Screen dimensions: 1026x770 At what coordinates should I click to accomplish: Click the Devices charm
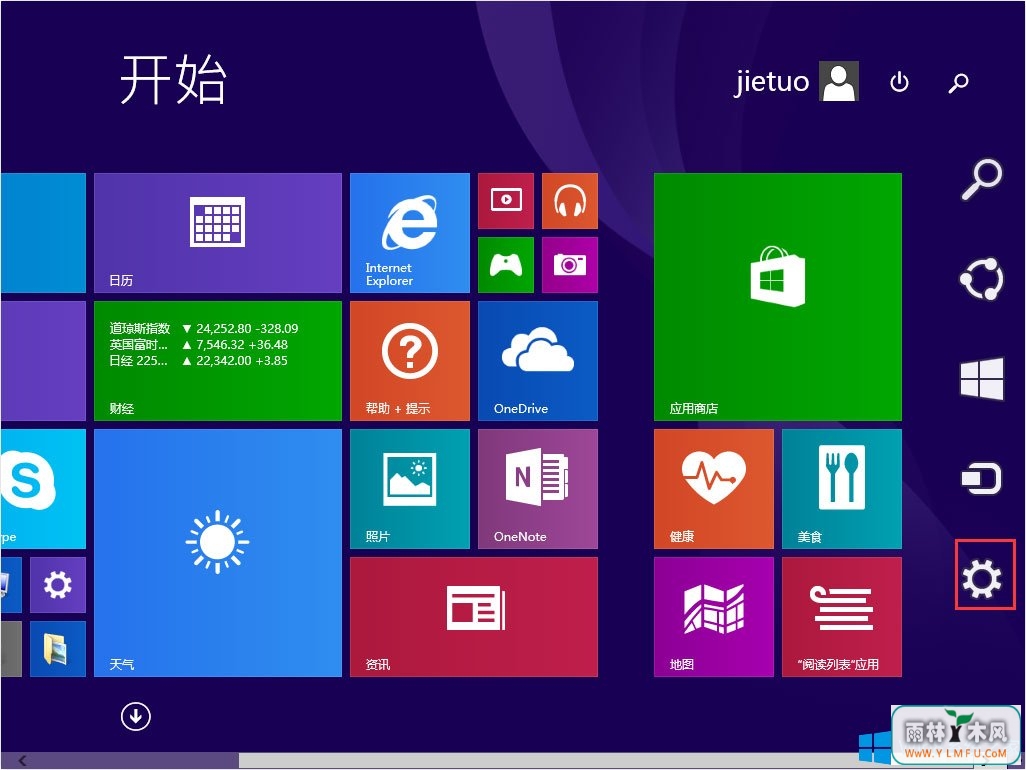pyautogui.click(x=982, y=478)
